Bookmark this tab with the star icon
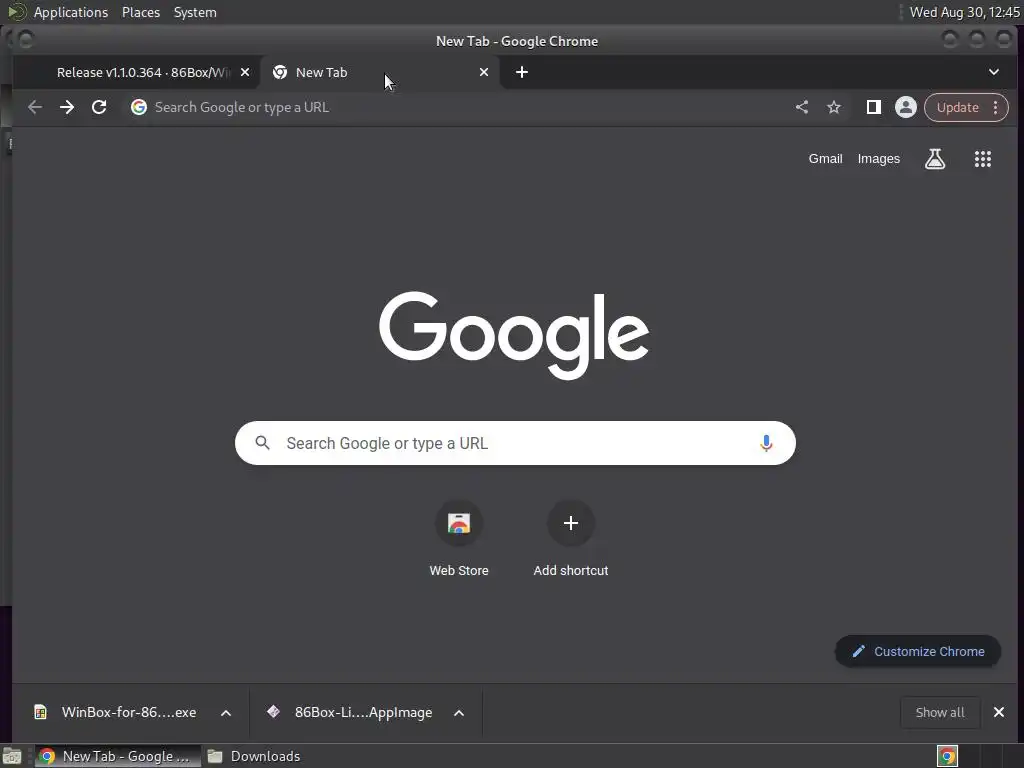The image size is (1024, 768). pos(834,107)
